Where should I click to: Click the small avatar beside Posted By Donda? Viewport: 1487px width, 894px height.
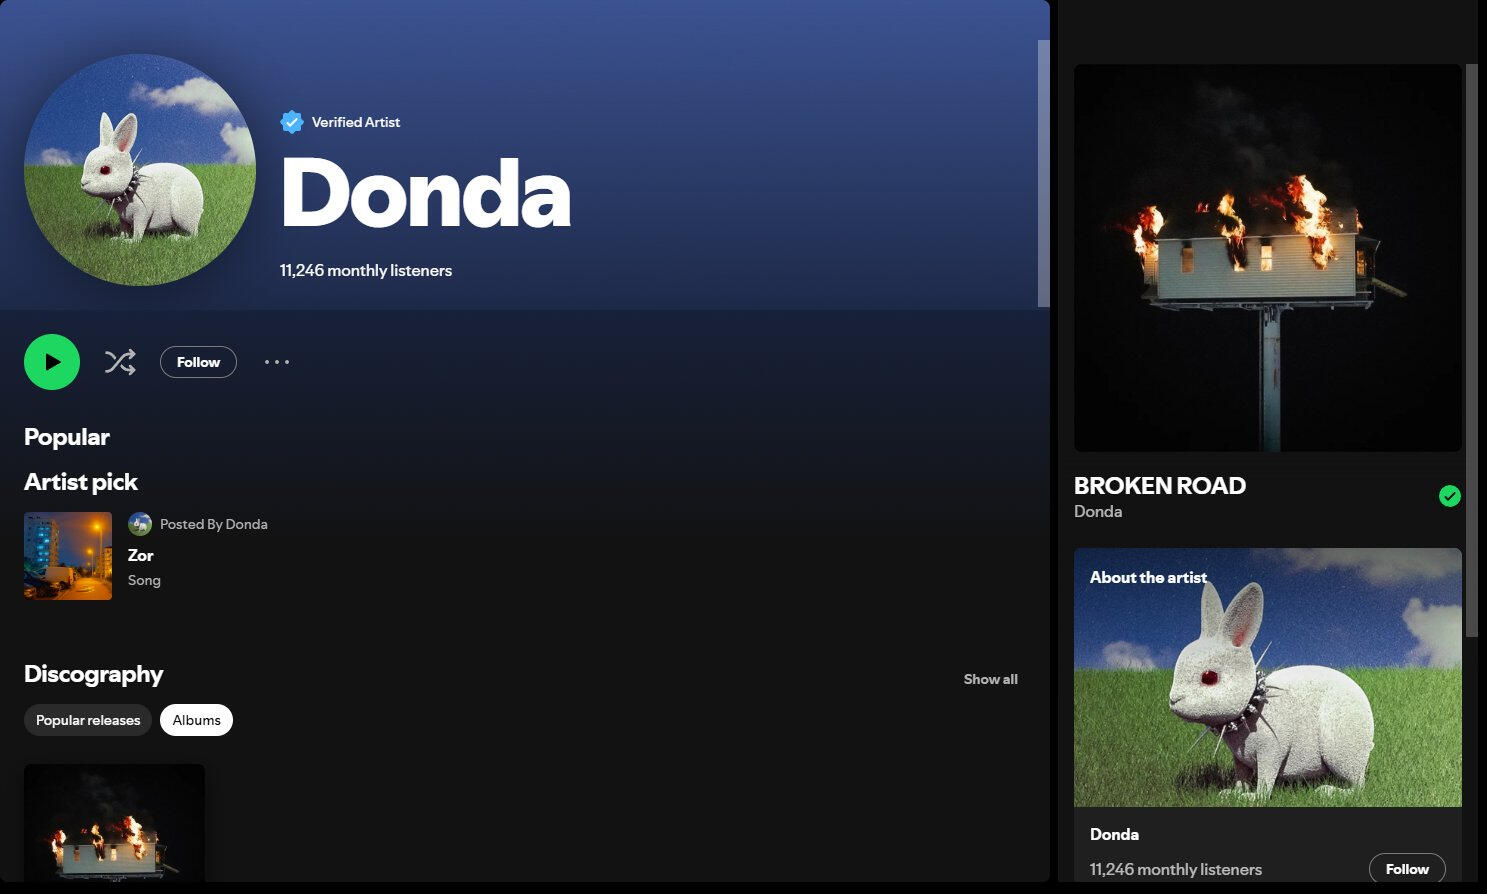click(x=140, y=524)
